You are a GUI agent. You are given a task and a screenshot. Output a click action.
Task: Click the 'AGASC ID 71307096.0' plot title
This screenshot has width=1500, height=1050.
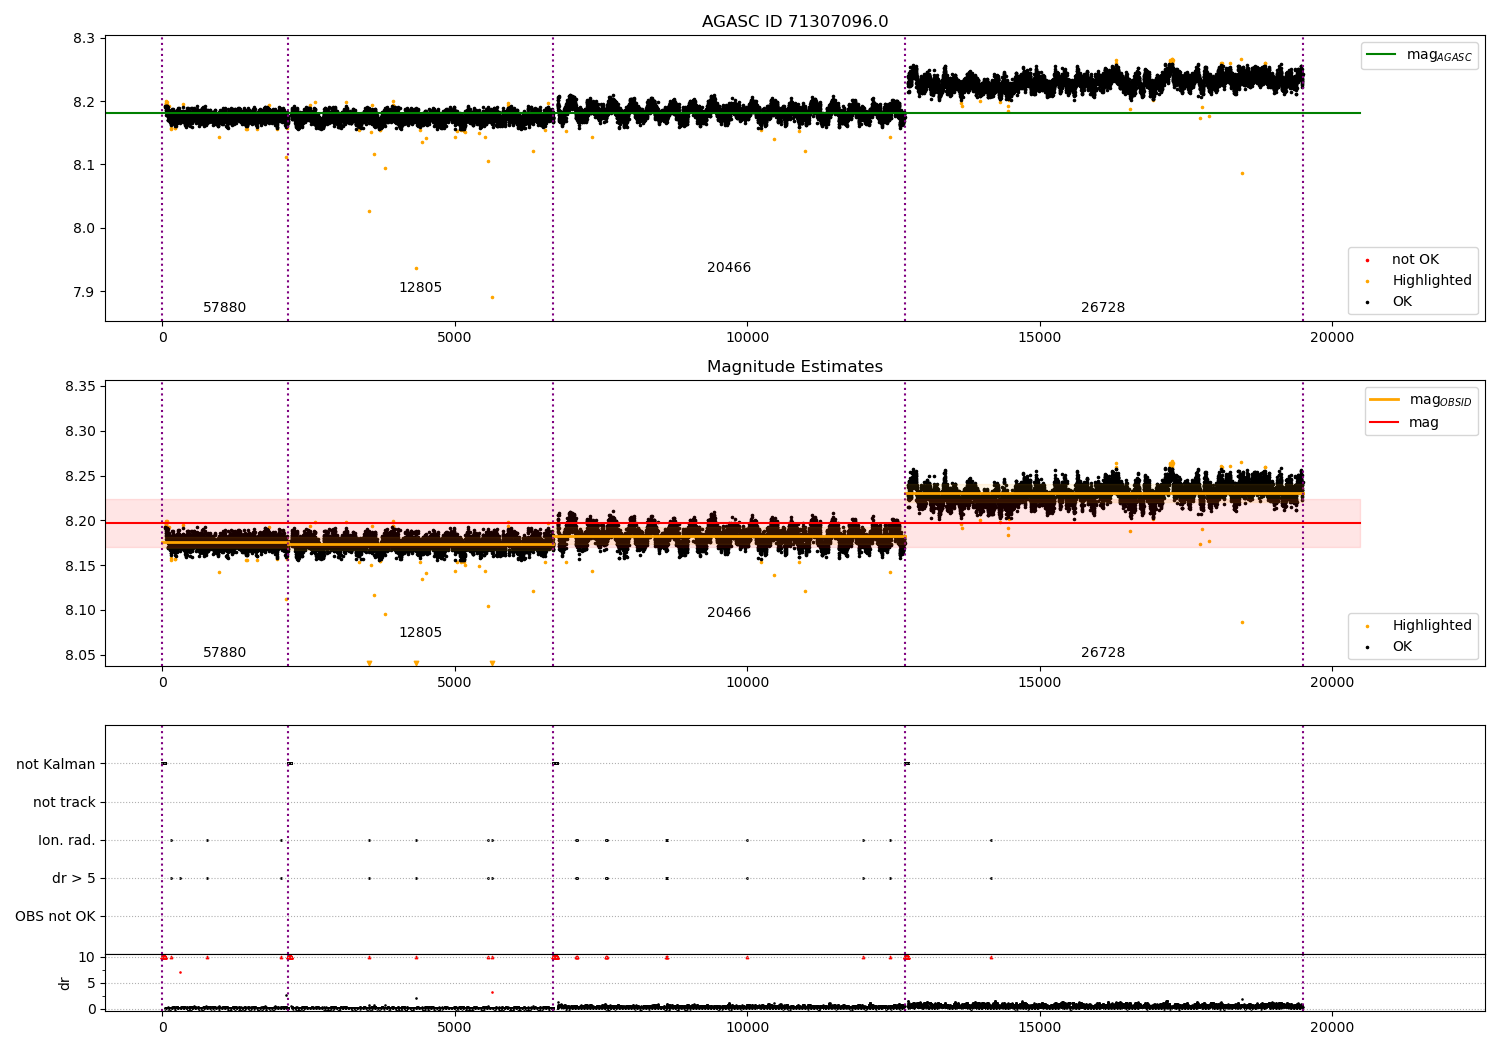(795, 22)
